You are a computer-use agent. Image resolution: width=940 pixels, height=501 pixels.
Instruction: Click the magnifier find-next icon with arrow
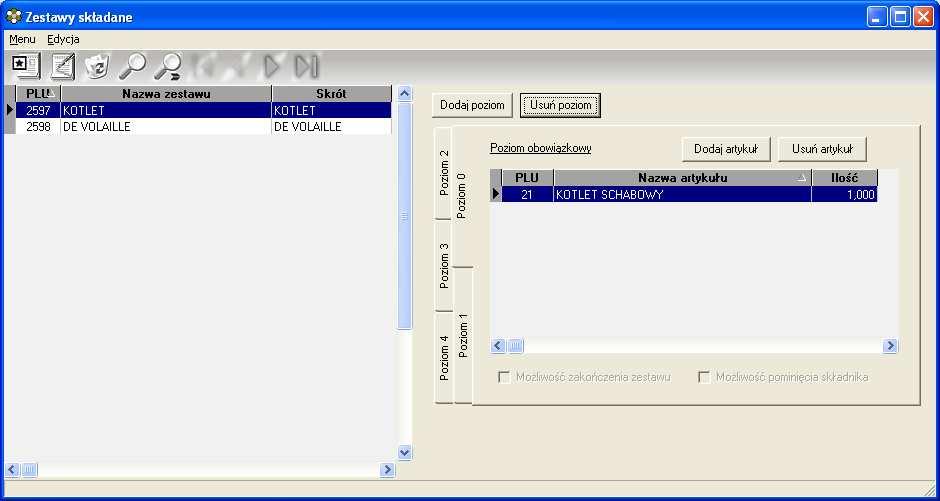click(168, 66)
